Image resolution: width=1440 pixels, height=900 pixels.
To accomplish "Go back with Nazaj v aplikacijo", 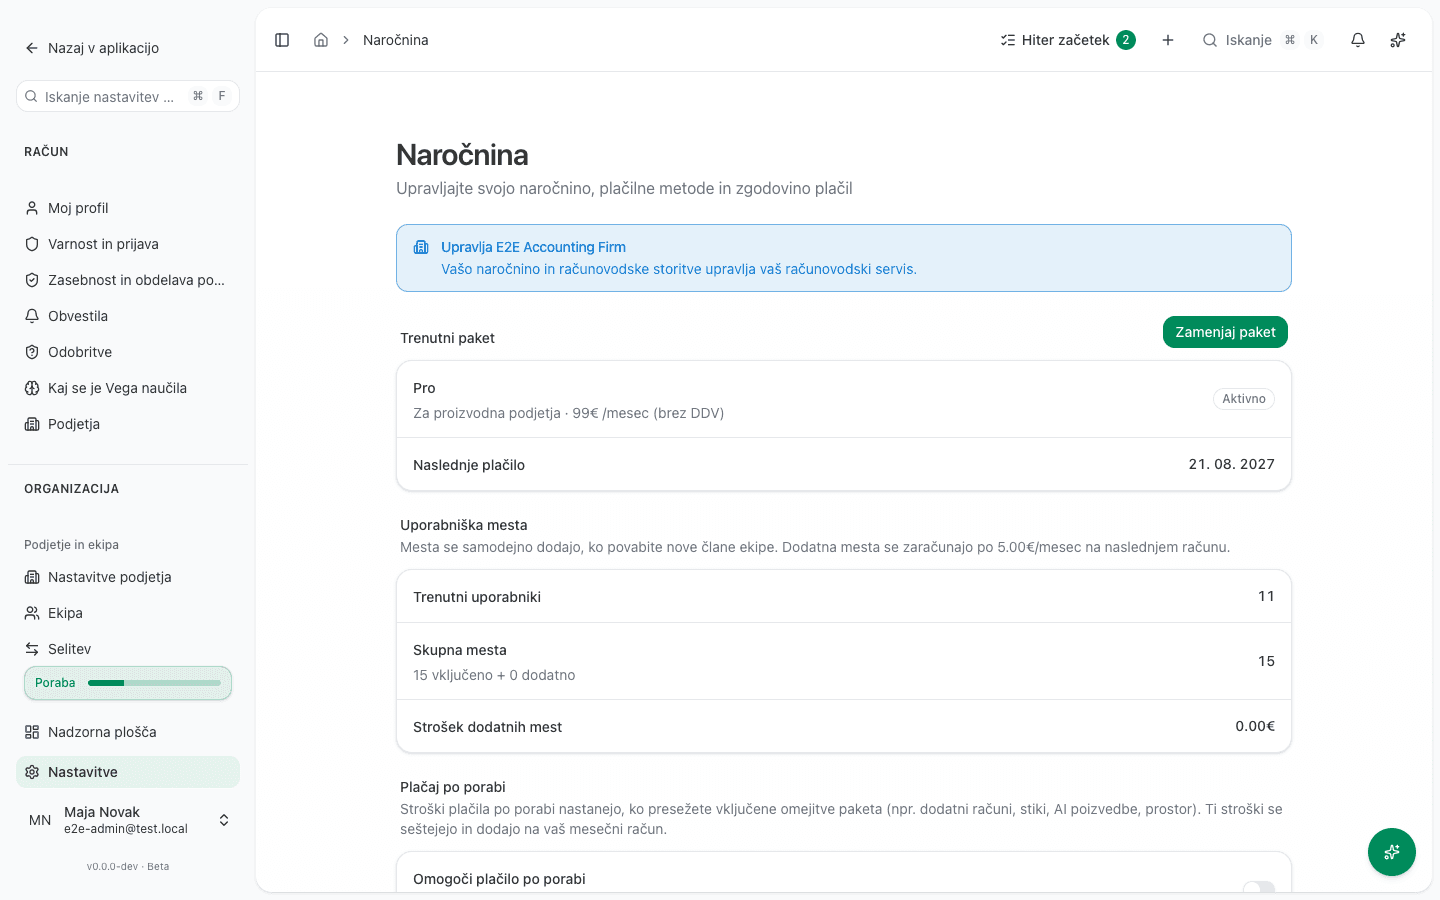I will (92, 48).
